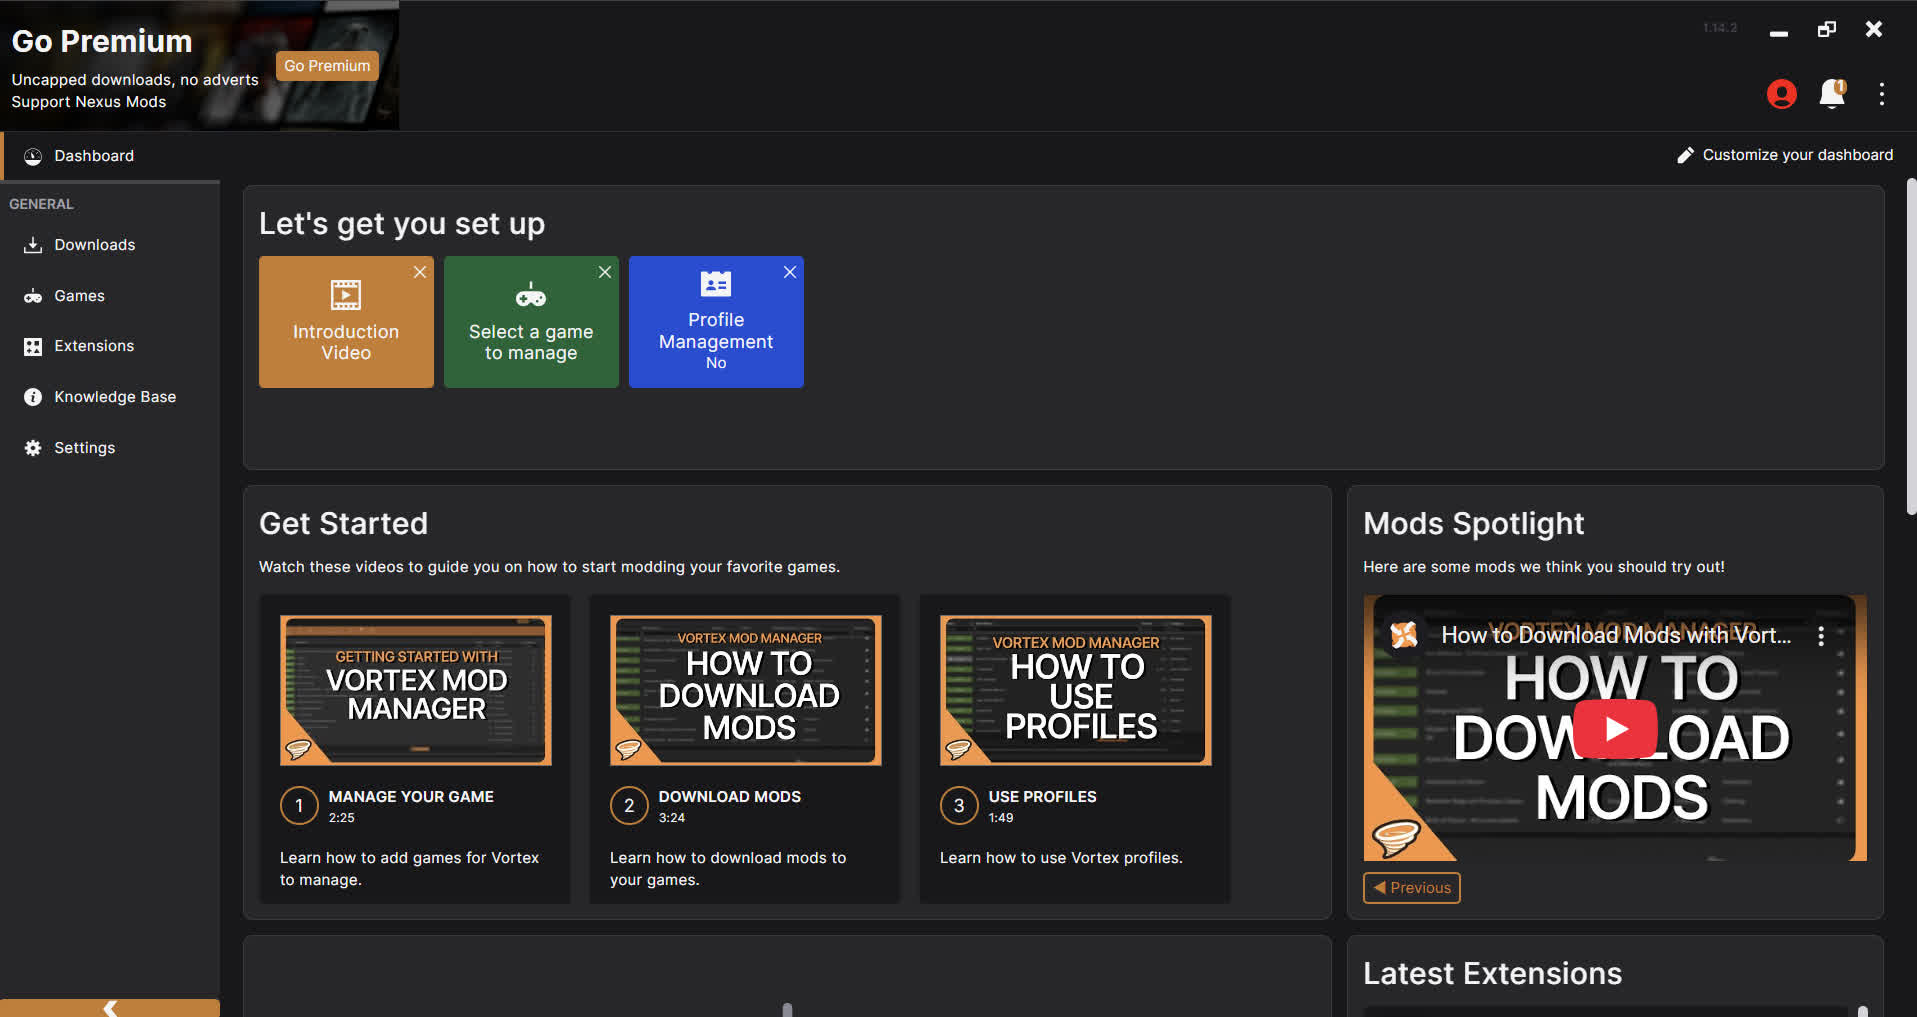Click the Knowledge Base info icon
The image size is (1917, 1017).
pyautogui.click(x=33, y=397)
